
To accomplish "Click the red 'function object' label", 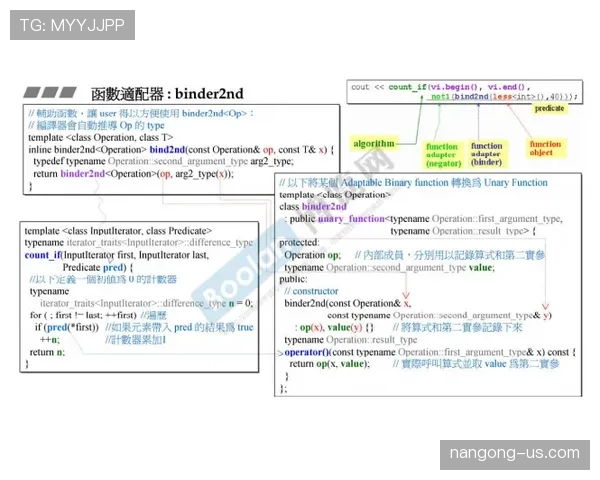I will 545,148.
